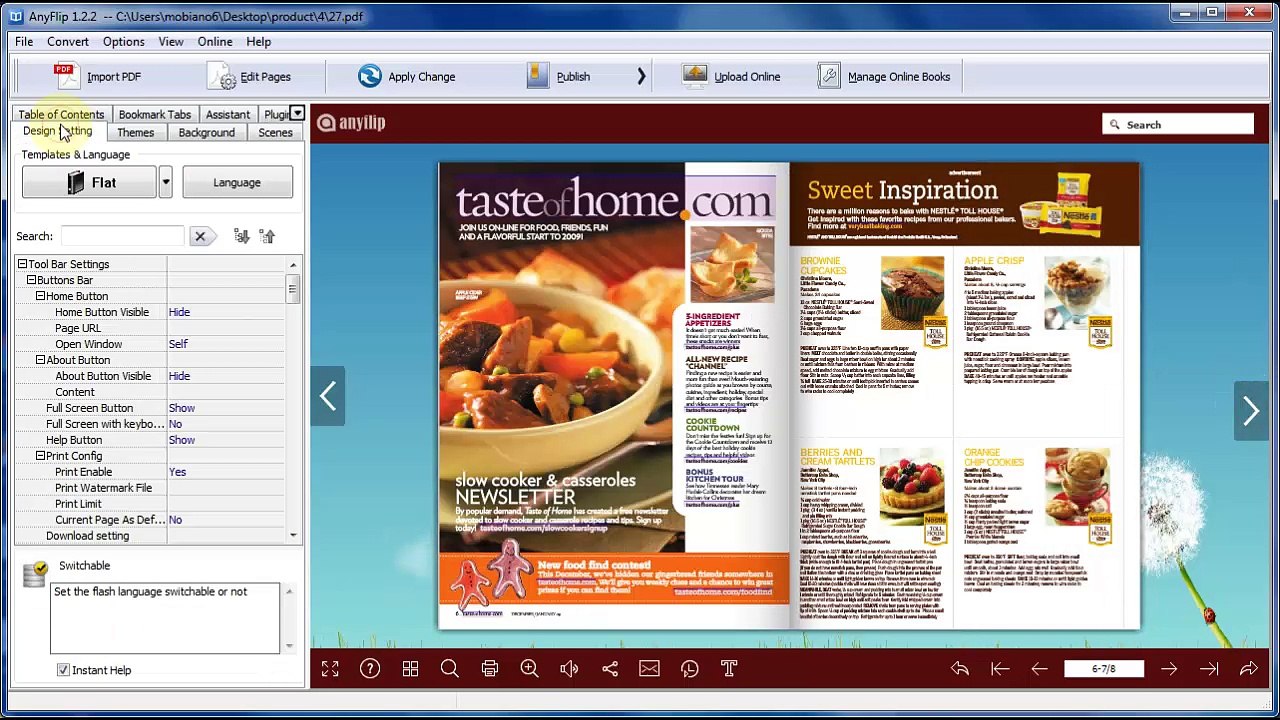Toggle Instant Help checkbox
Image resolution: width=1280 pixels, height=720 pixels.
click(x=63, y=670)
